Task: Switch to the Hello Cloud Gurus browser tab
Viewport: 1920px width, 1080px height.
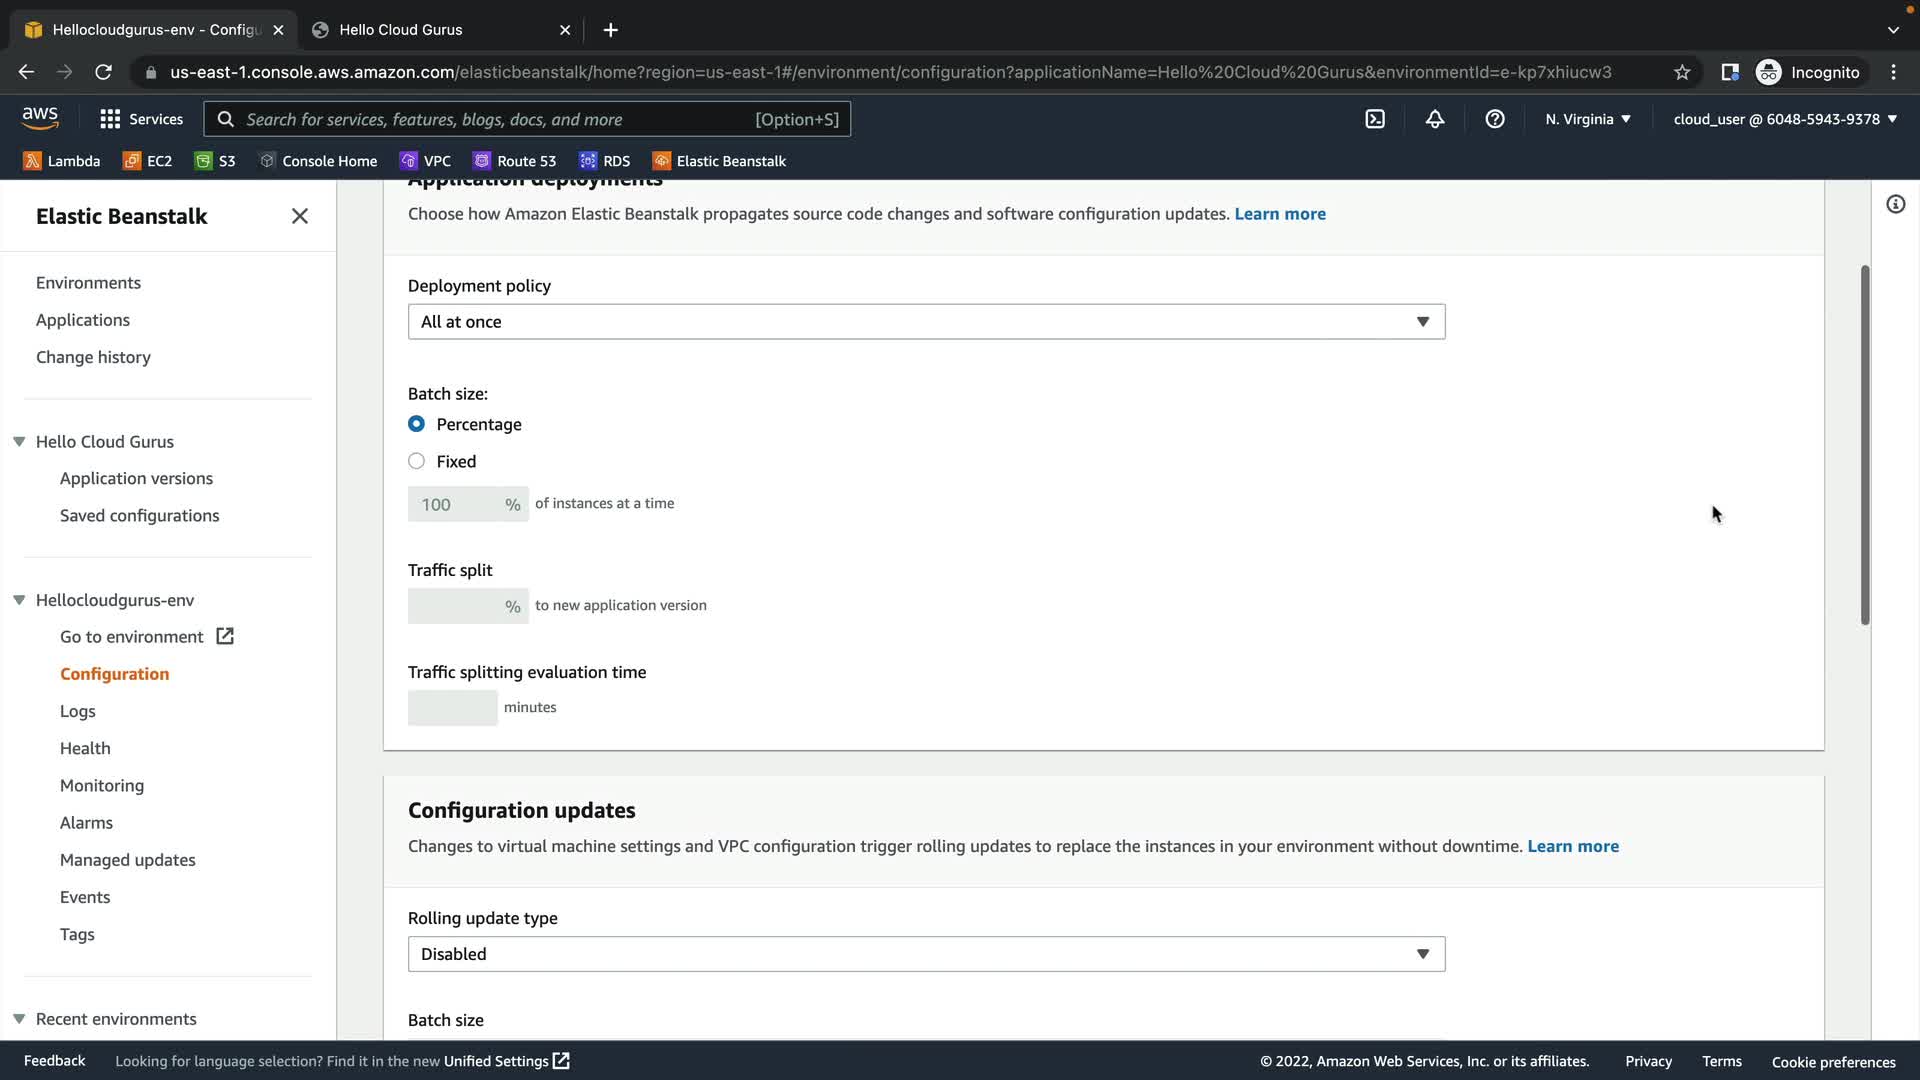Action: (x=400, y=30)
